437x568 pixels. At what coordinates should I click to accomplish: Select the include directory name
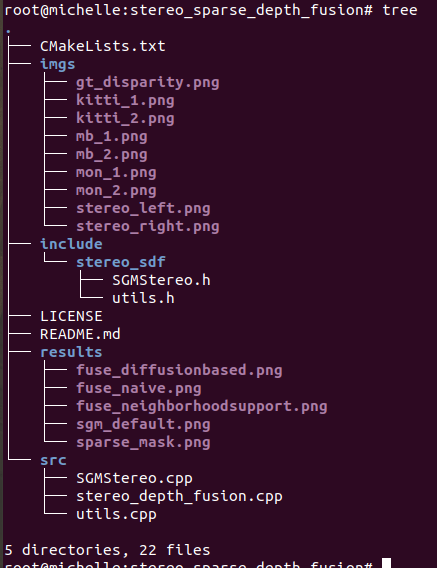point(71,244)
